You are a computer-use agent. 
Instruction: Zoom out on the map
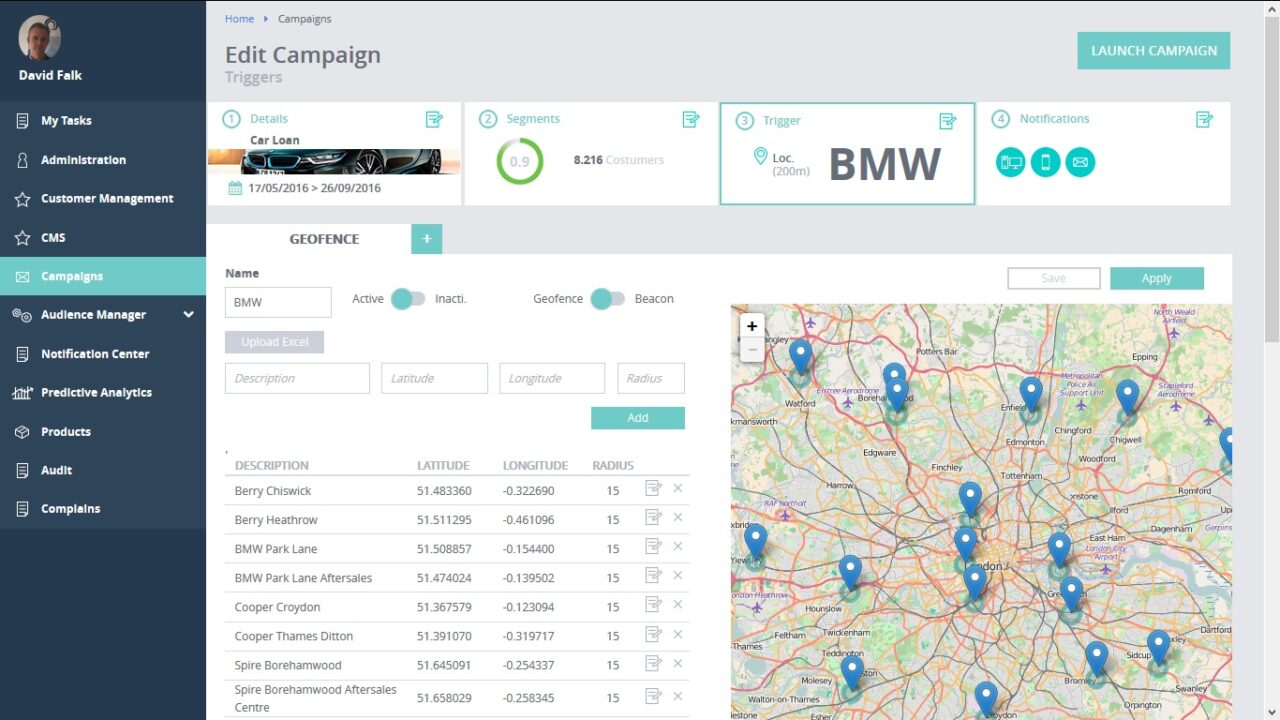(752, 350)
